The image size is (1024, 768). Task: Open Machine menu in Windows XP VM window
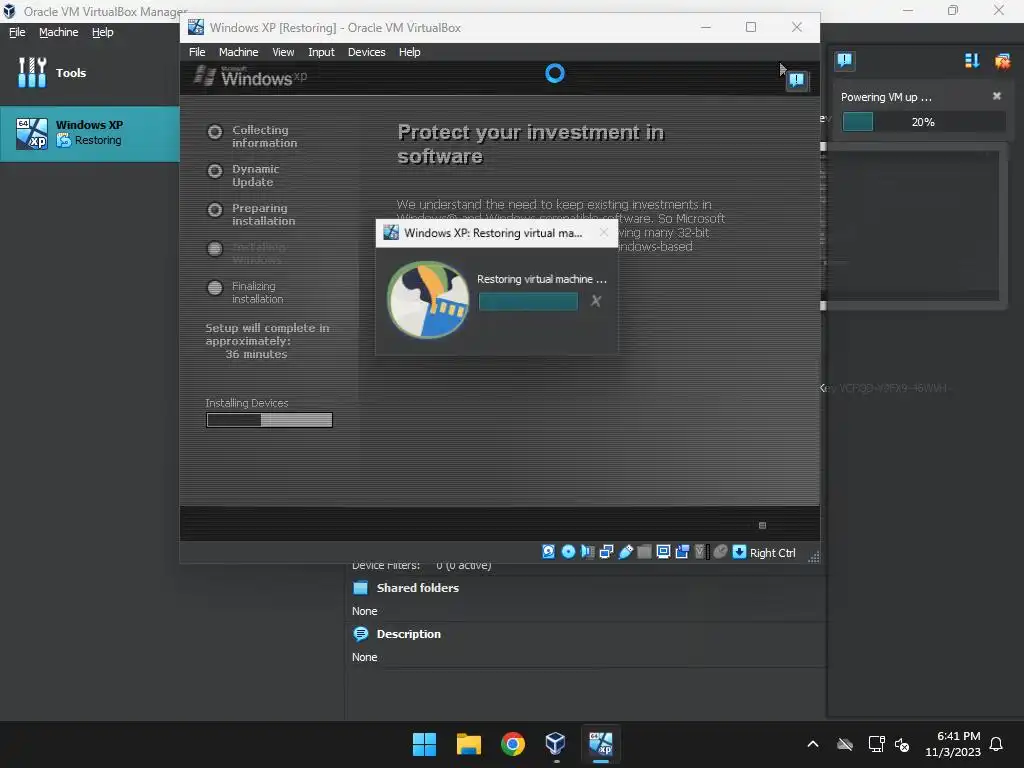(238, 52)
